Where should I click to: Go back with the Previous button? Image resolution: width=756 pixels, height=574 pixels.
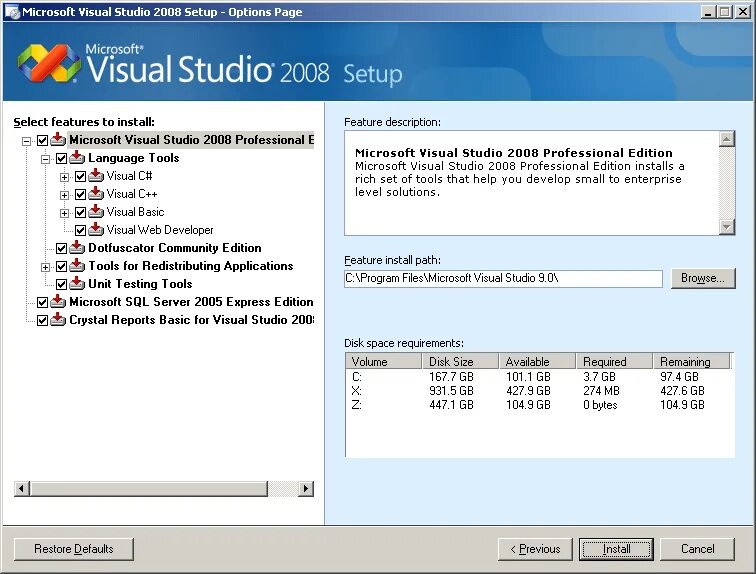535,549
